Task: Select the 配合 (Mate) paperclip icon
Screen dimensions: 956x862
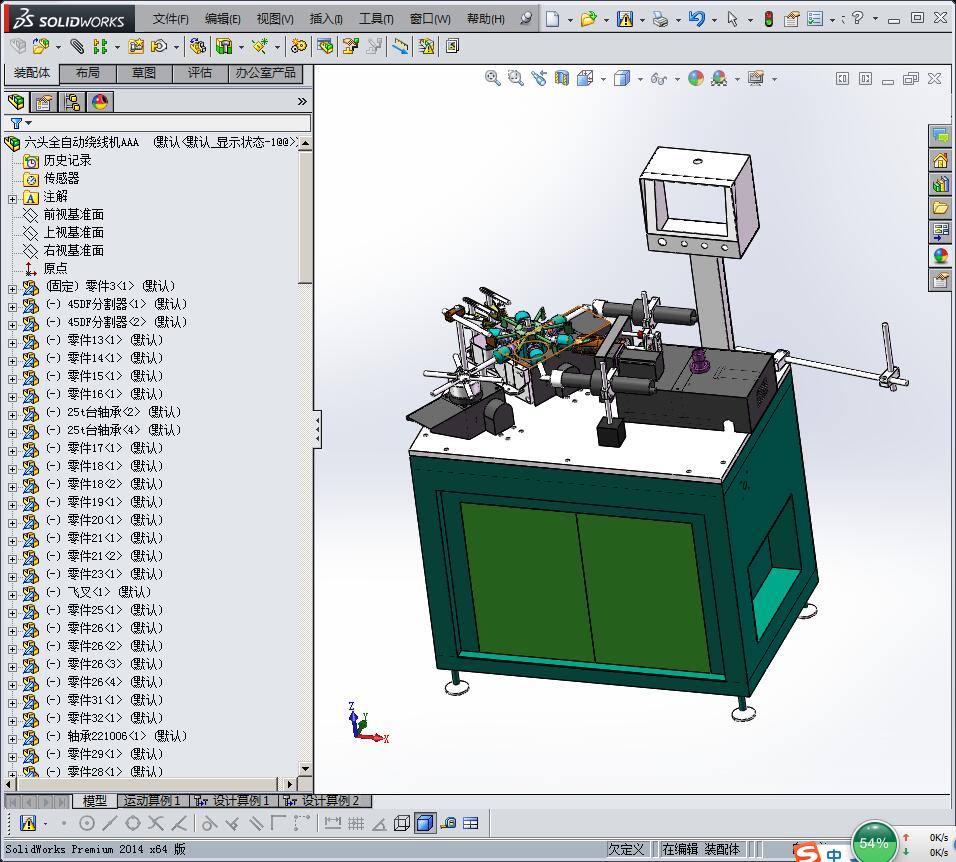Action: click(77, 45)
